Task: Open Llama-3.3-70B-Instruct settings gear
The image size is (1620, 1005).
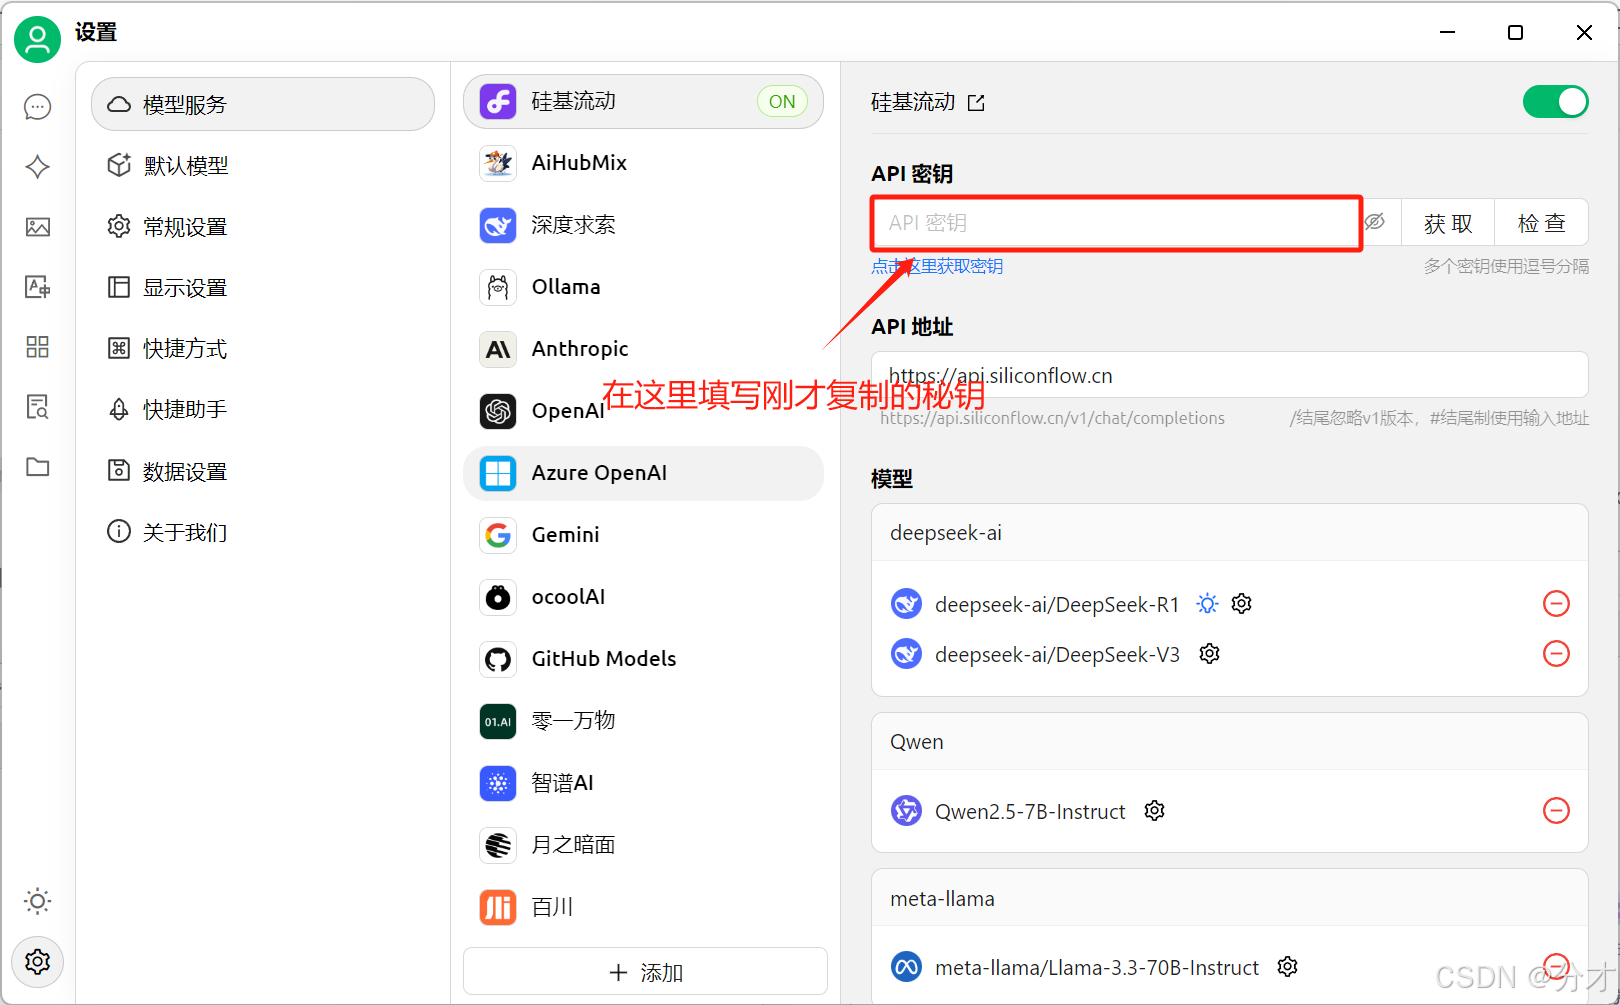Action: point(1288,967)
